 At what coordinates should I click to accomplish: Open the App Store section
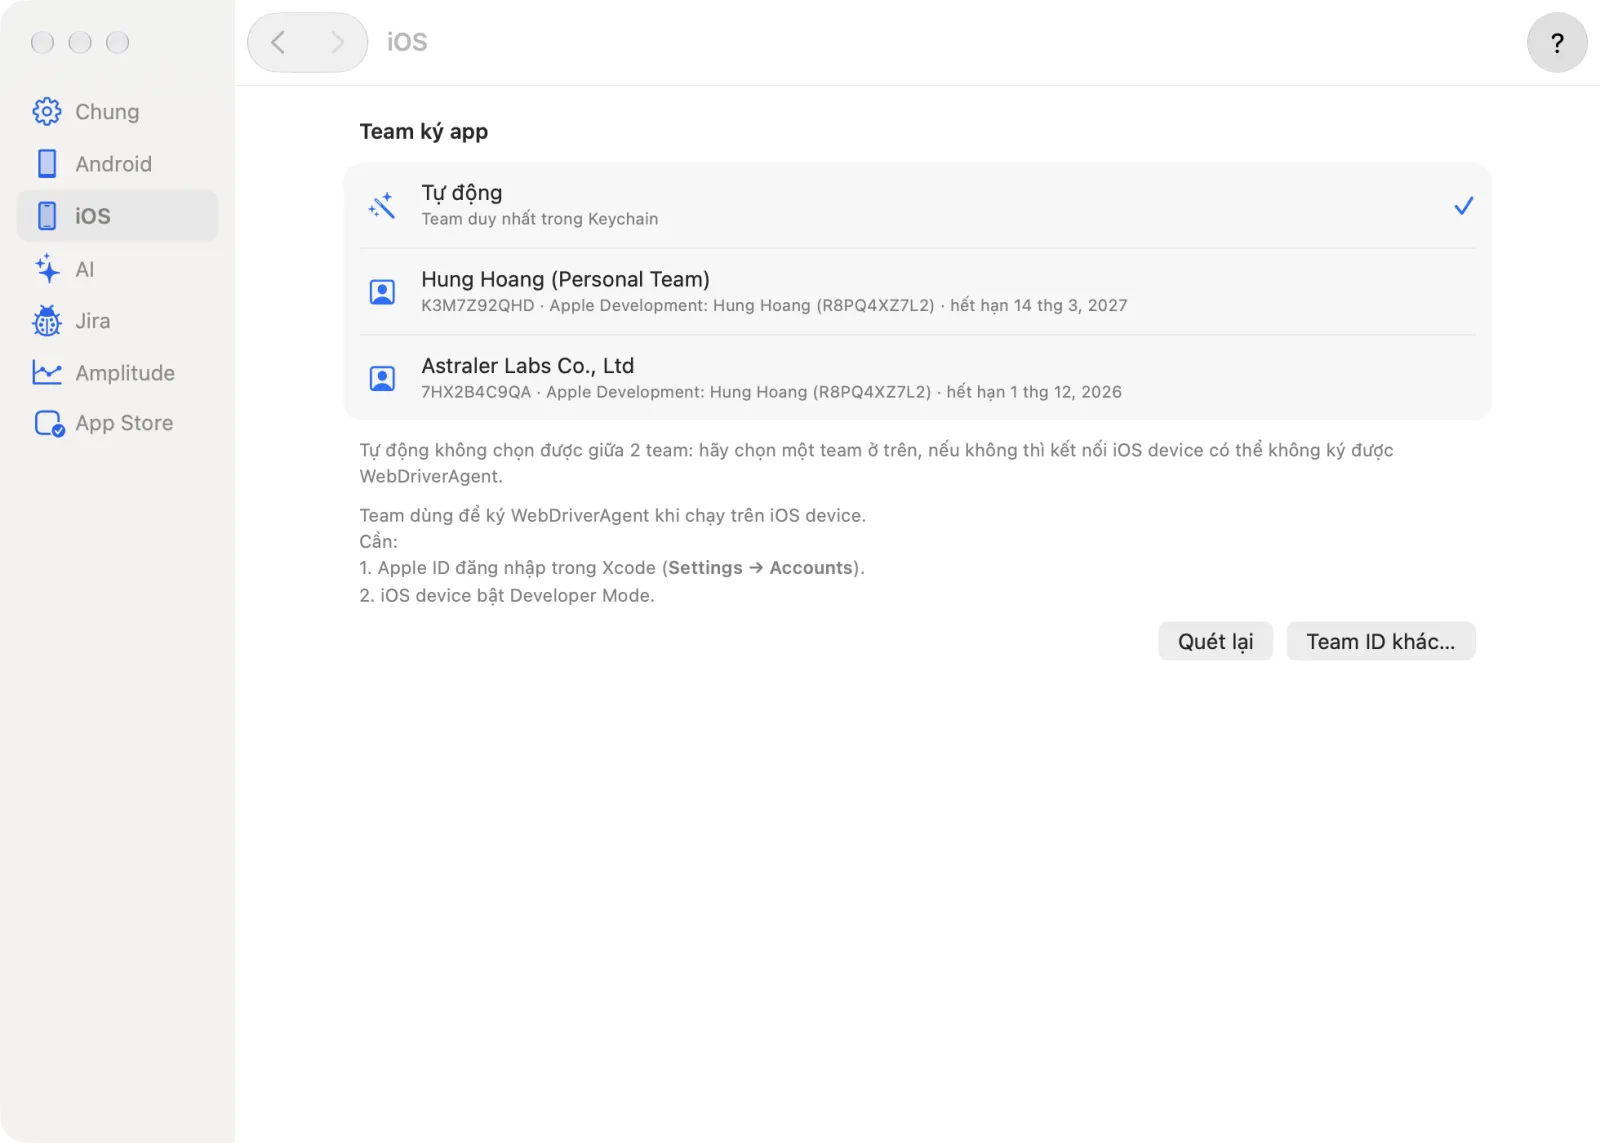click(x=117, y=424)
